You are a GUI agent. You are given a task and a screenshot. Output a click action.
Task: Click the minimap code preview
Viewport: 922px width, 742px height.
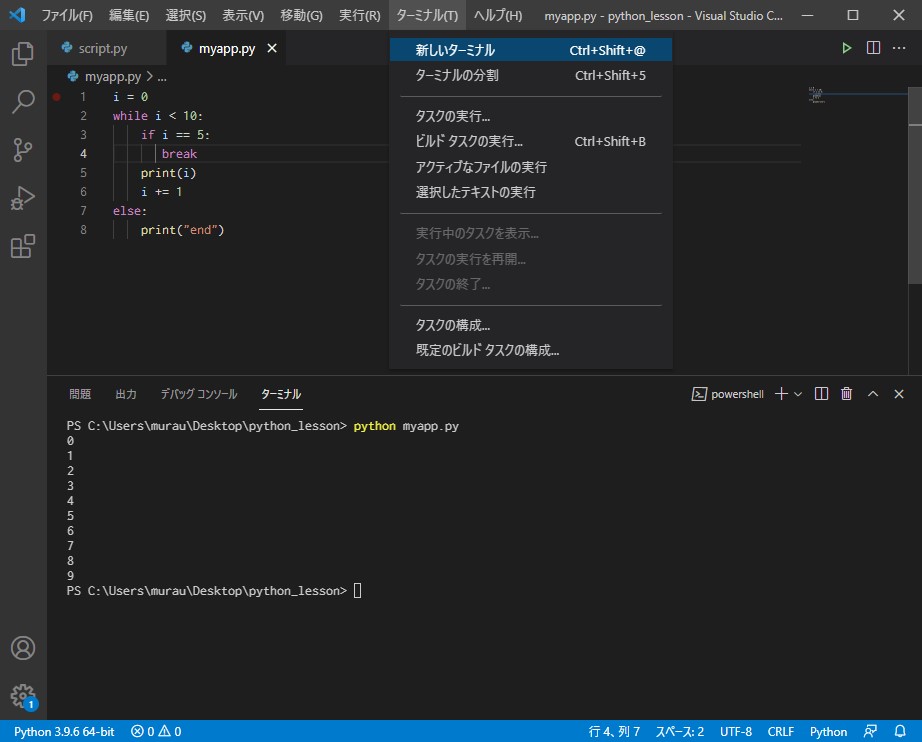click(817, 95)
